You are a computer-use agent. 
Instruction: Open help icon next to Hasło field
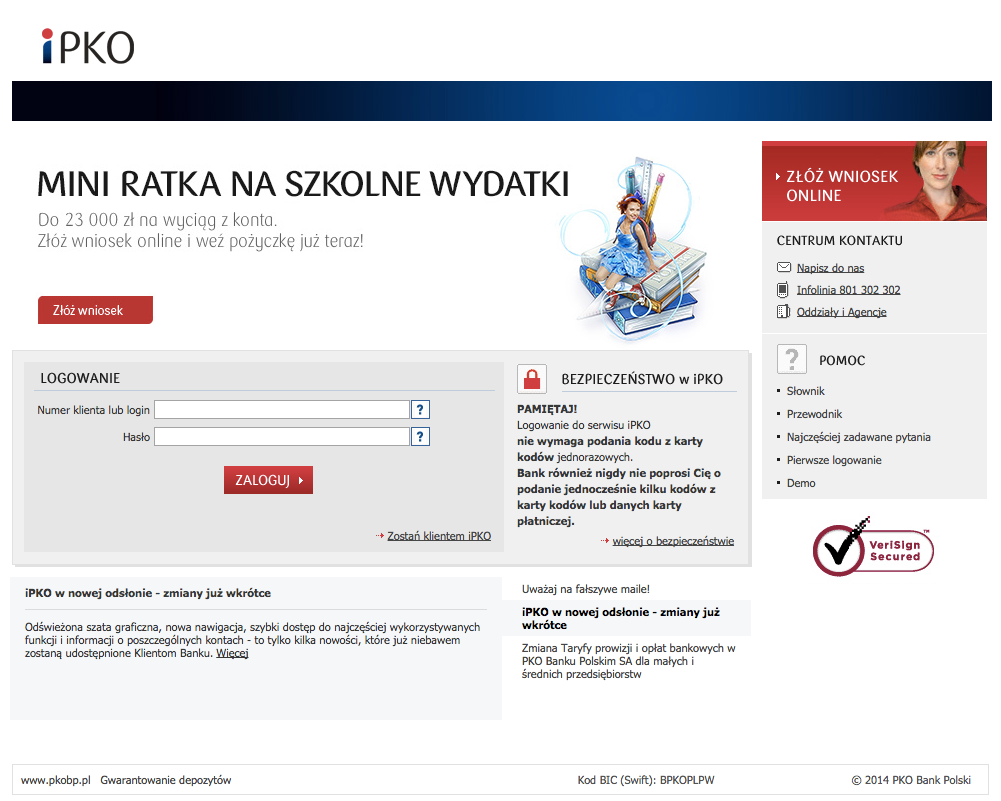click(x=420, y=437)
